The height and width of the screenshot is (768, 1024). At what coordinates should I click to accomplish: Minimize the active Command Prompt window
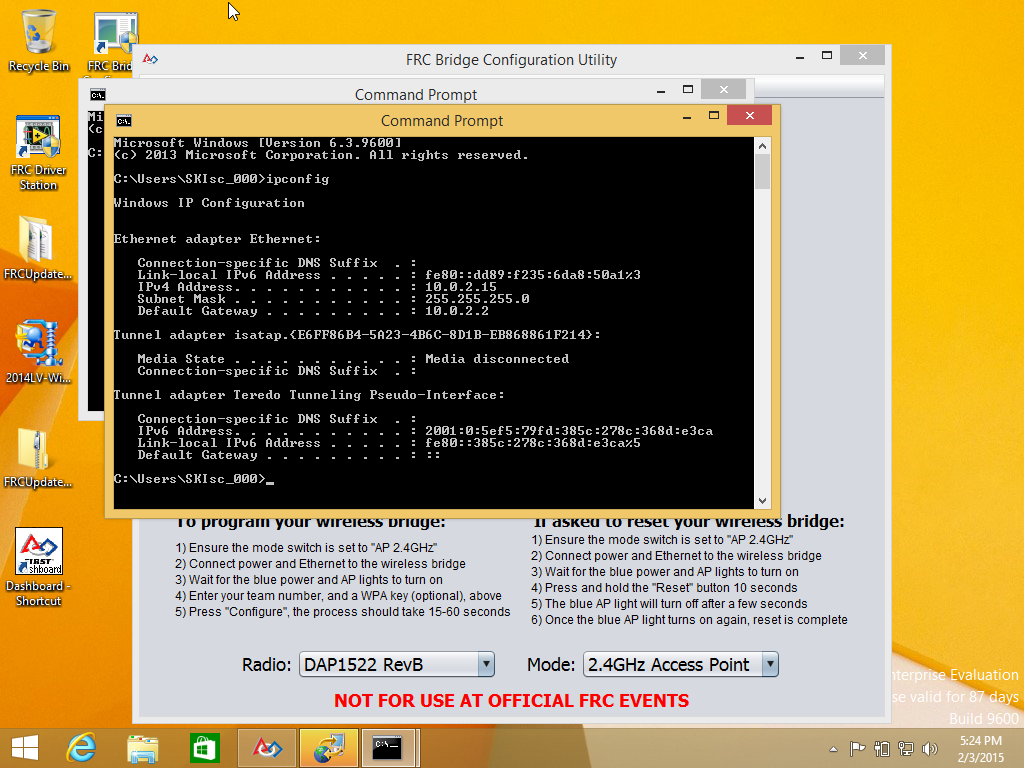click(686, 117)
